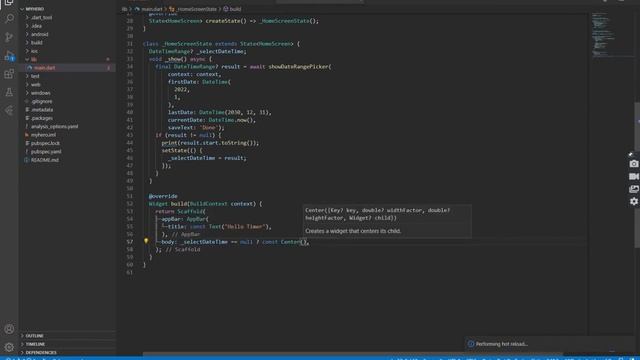Viewport: 640px width, 360px height.
Task: Click line number 57 in the gutter
Action: [x=130, y=242]
